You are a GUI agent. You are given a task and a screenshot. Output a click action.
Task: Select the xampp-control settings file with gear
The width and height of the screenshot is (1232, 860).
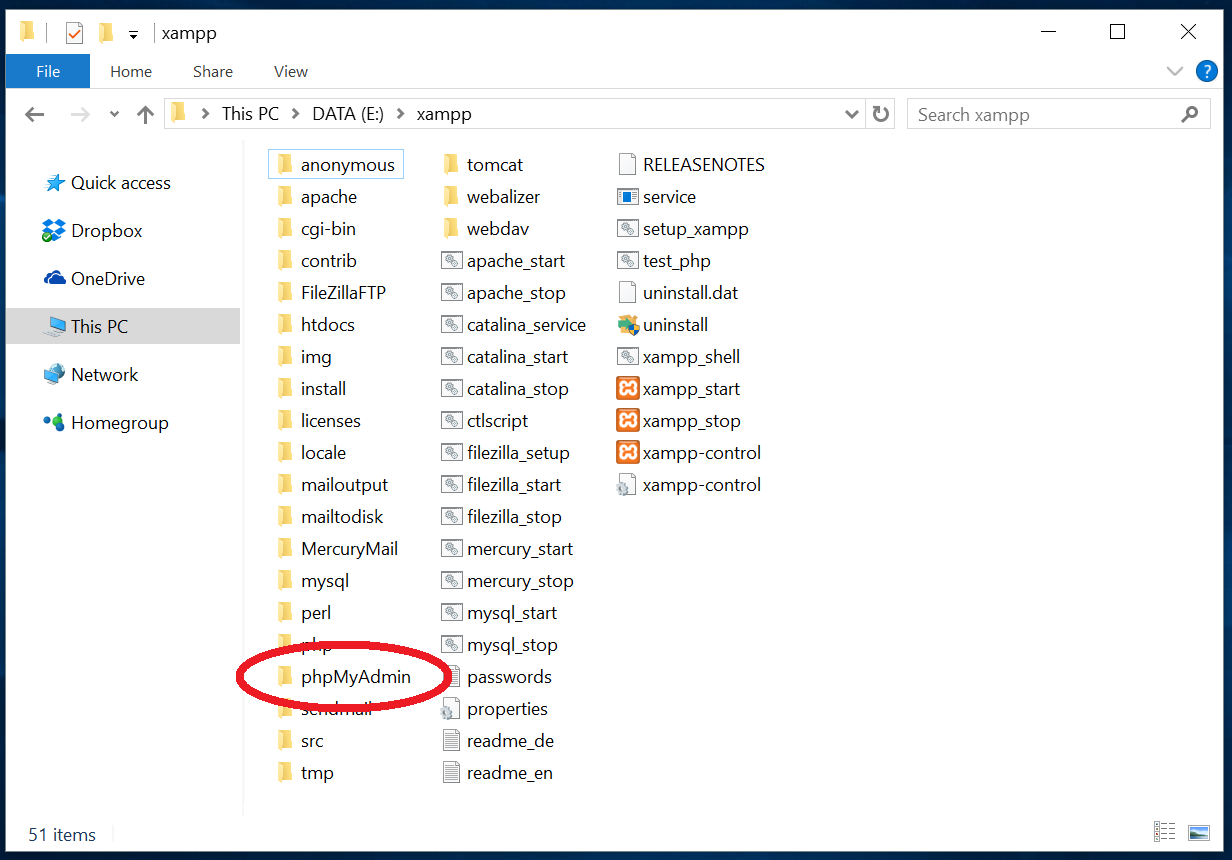[689, 485]
